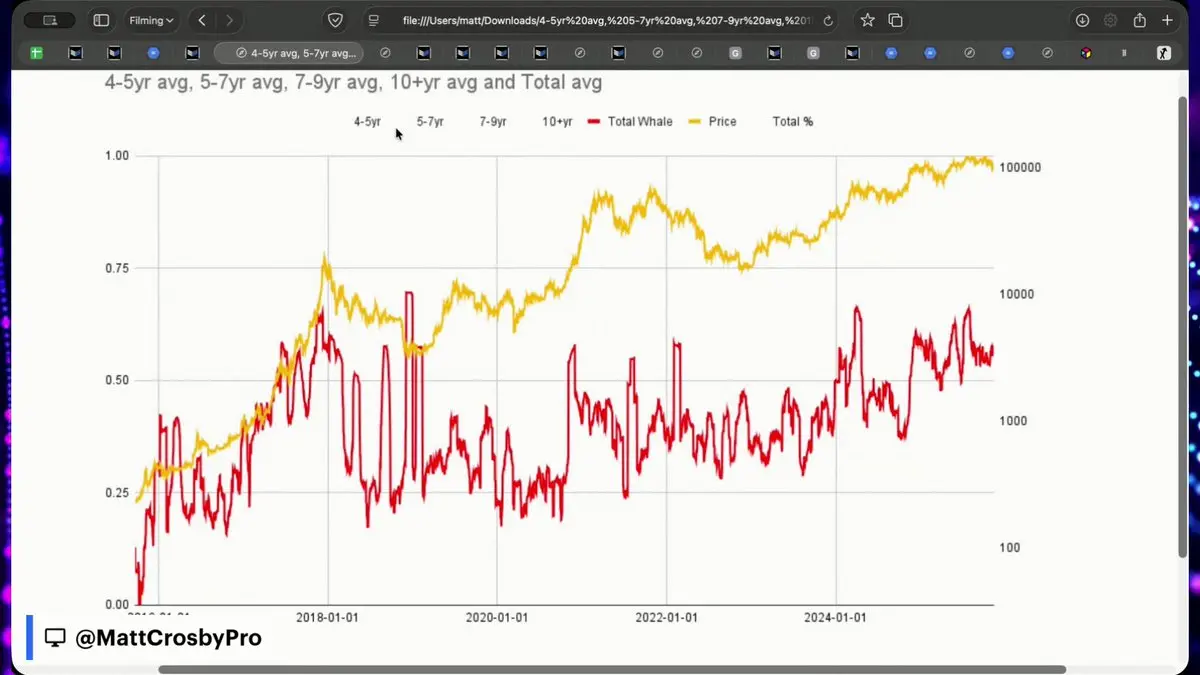Open a new tab with plus icon

(1167, 20)
